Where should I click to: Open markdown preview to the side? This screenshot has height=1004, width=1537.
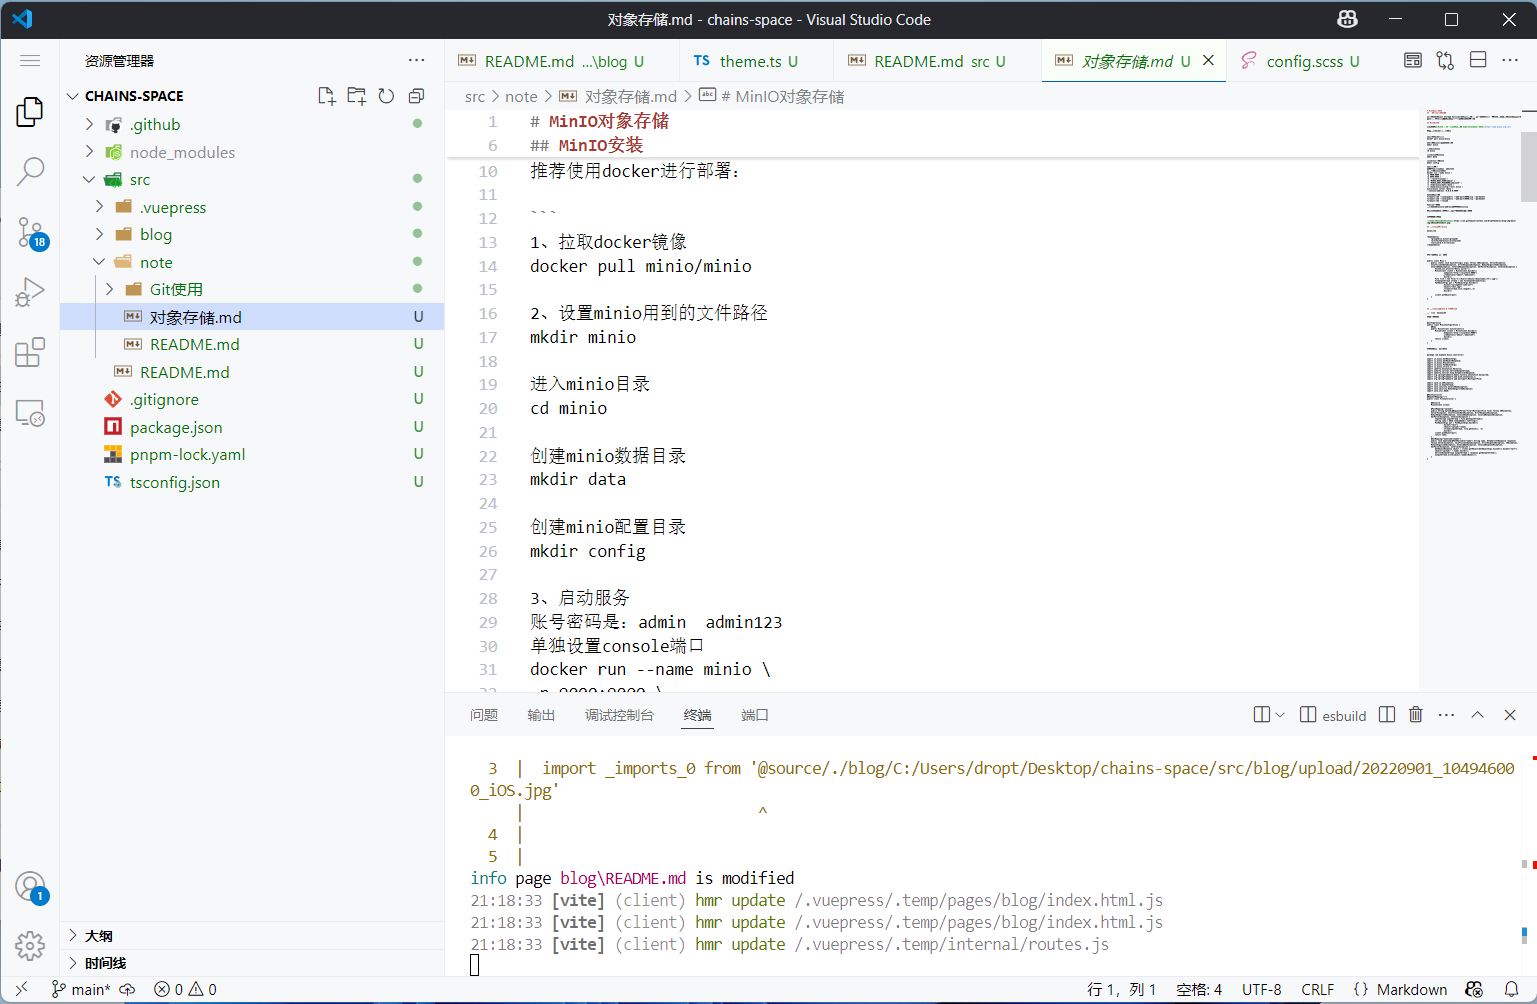click(1413, 61)
